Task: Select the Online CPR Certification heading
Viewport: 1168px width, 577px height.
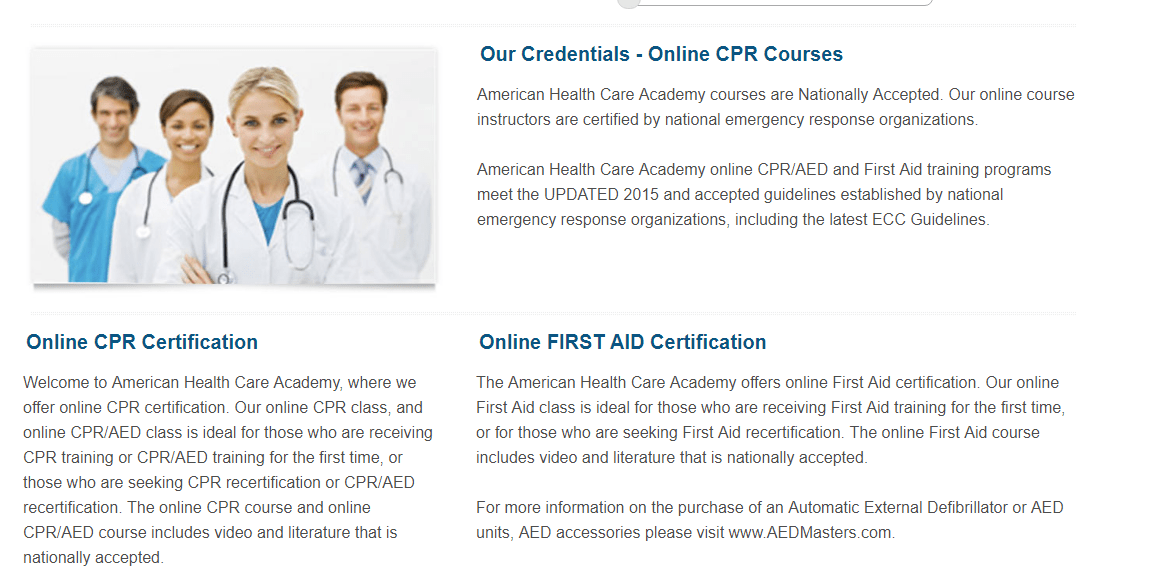Action: click(x=142, y=342)
